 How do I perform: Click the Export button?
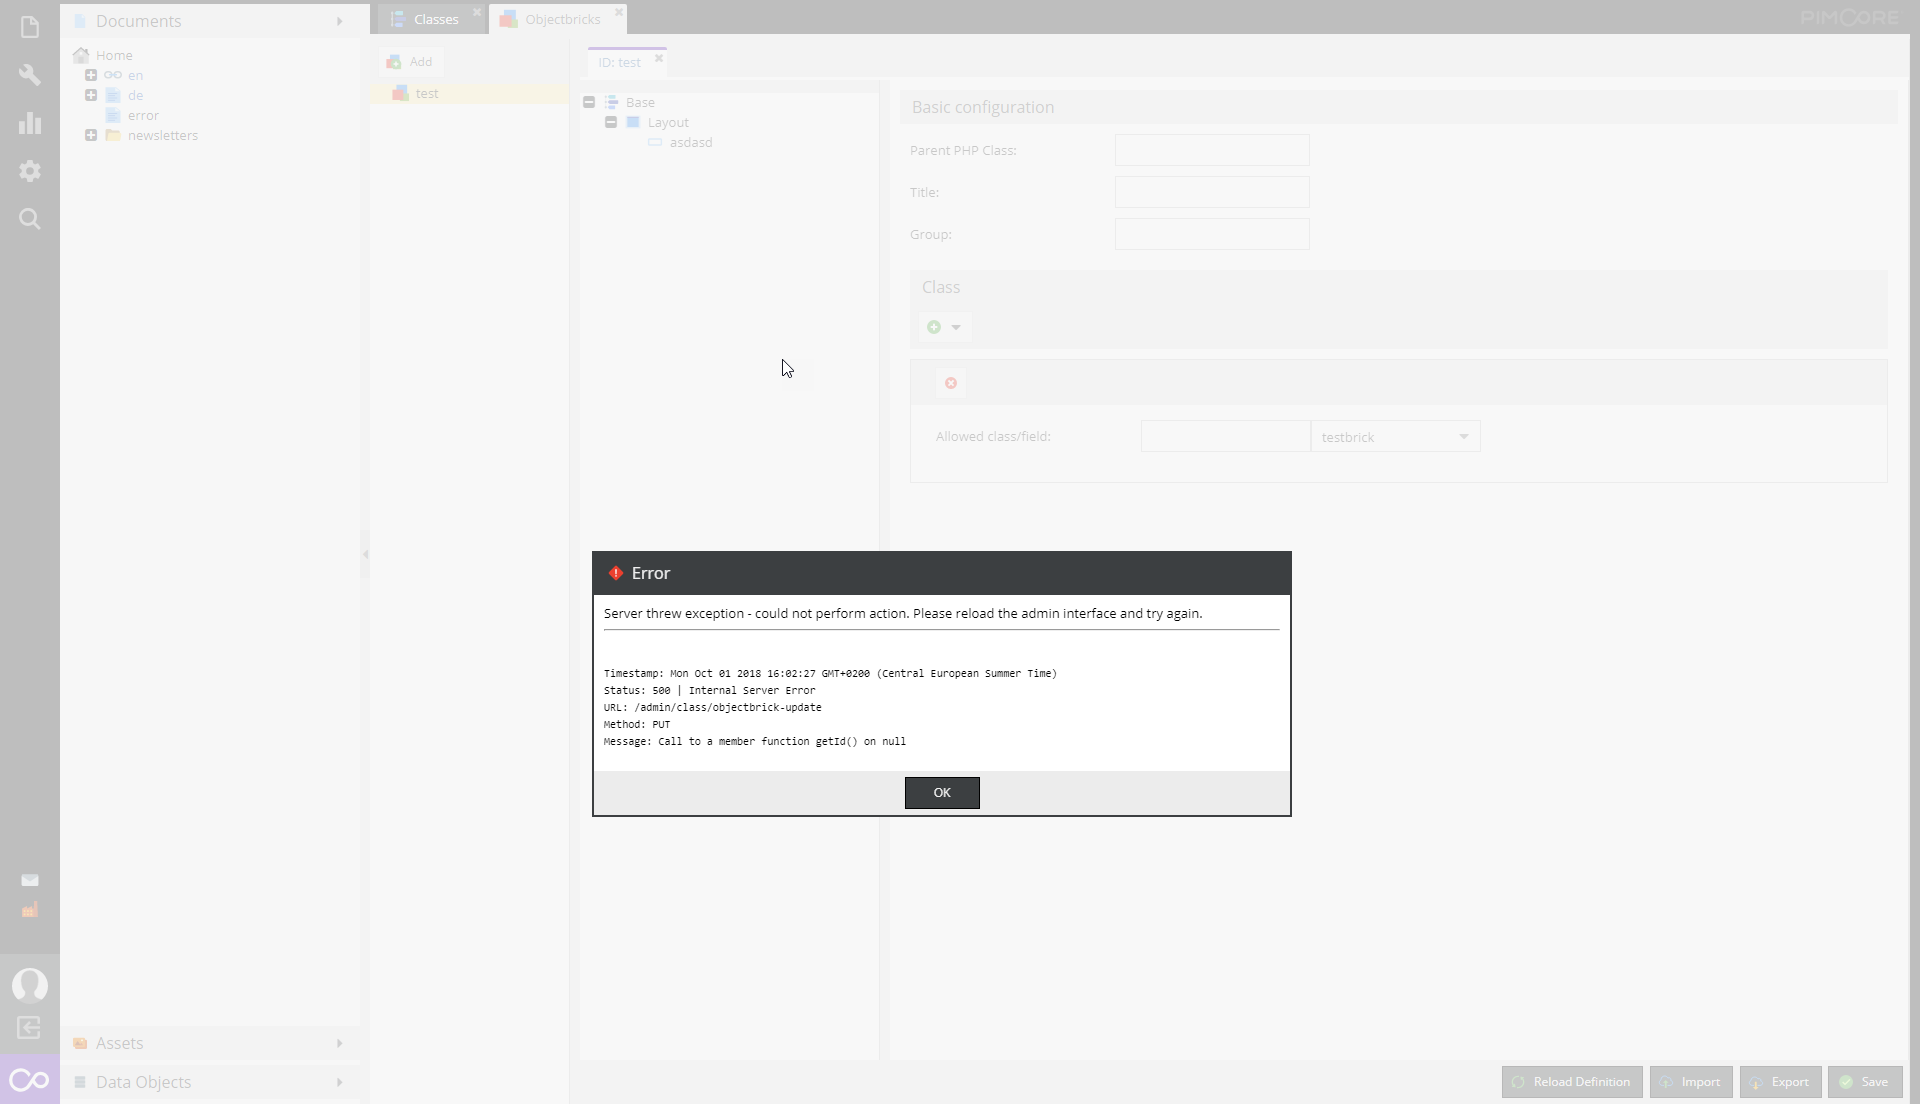point(1781,1082)
